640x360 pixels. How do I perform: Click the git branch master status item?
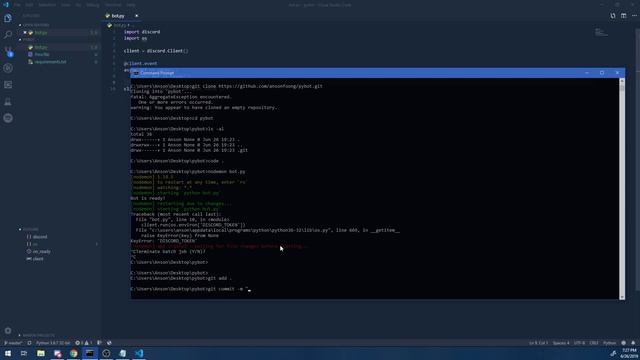click(x=13, y=343)
